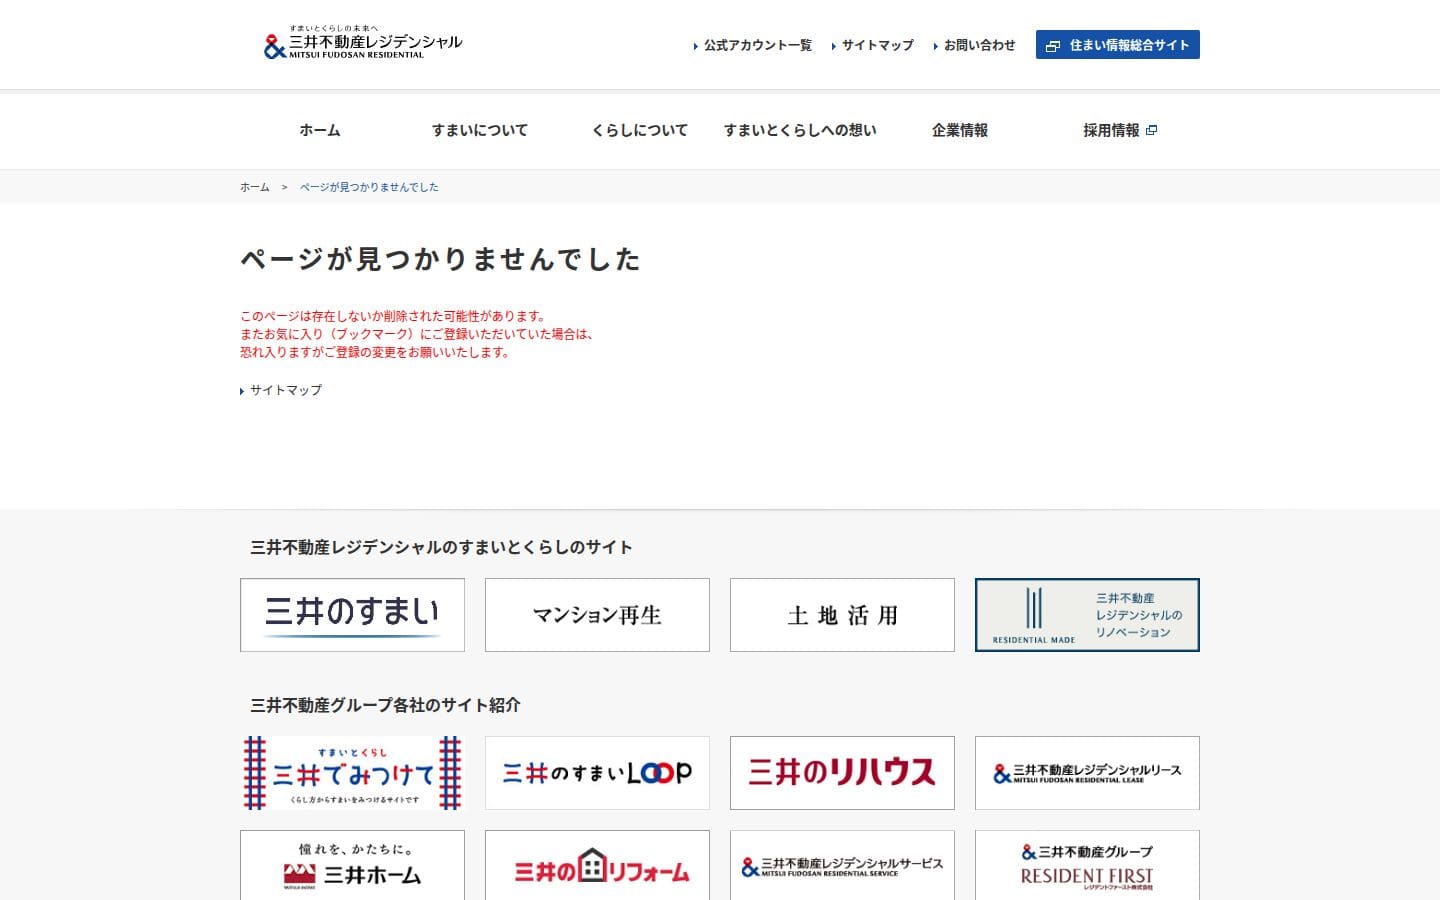This screenshot has width=1440, height=900.
Task: Open the 三井でみつけて site banner
Action: click(x=352, y=773)
